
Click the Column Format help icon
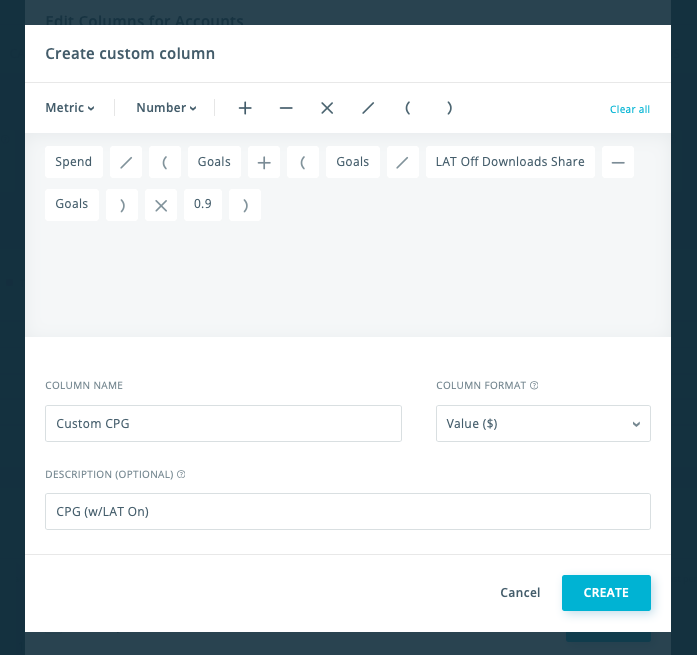534,385
